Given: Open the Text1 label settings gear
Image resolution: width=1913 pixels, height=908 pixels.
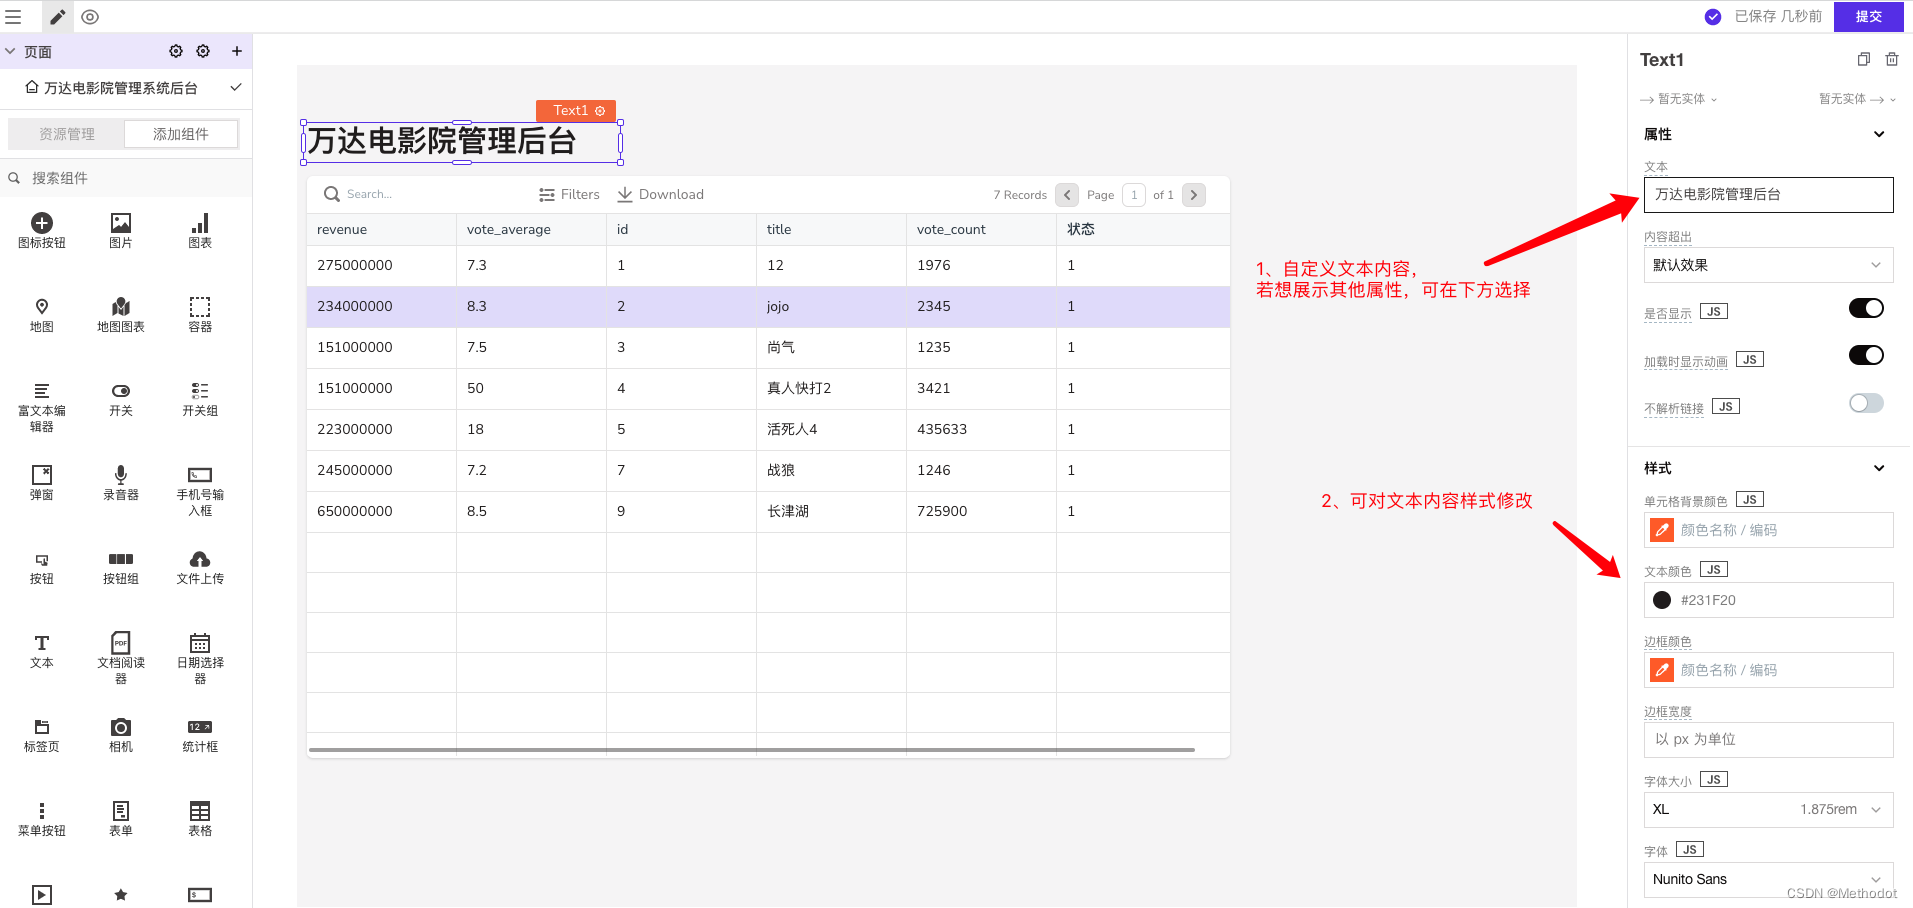Looking at the screenshot, I should (x=600, y=111).
